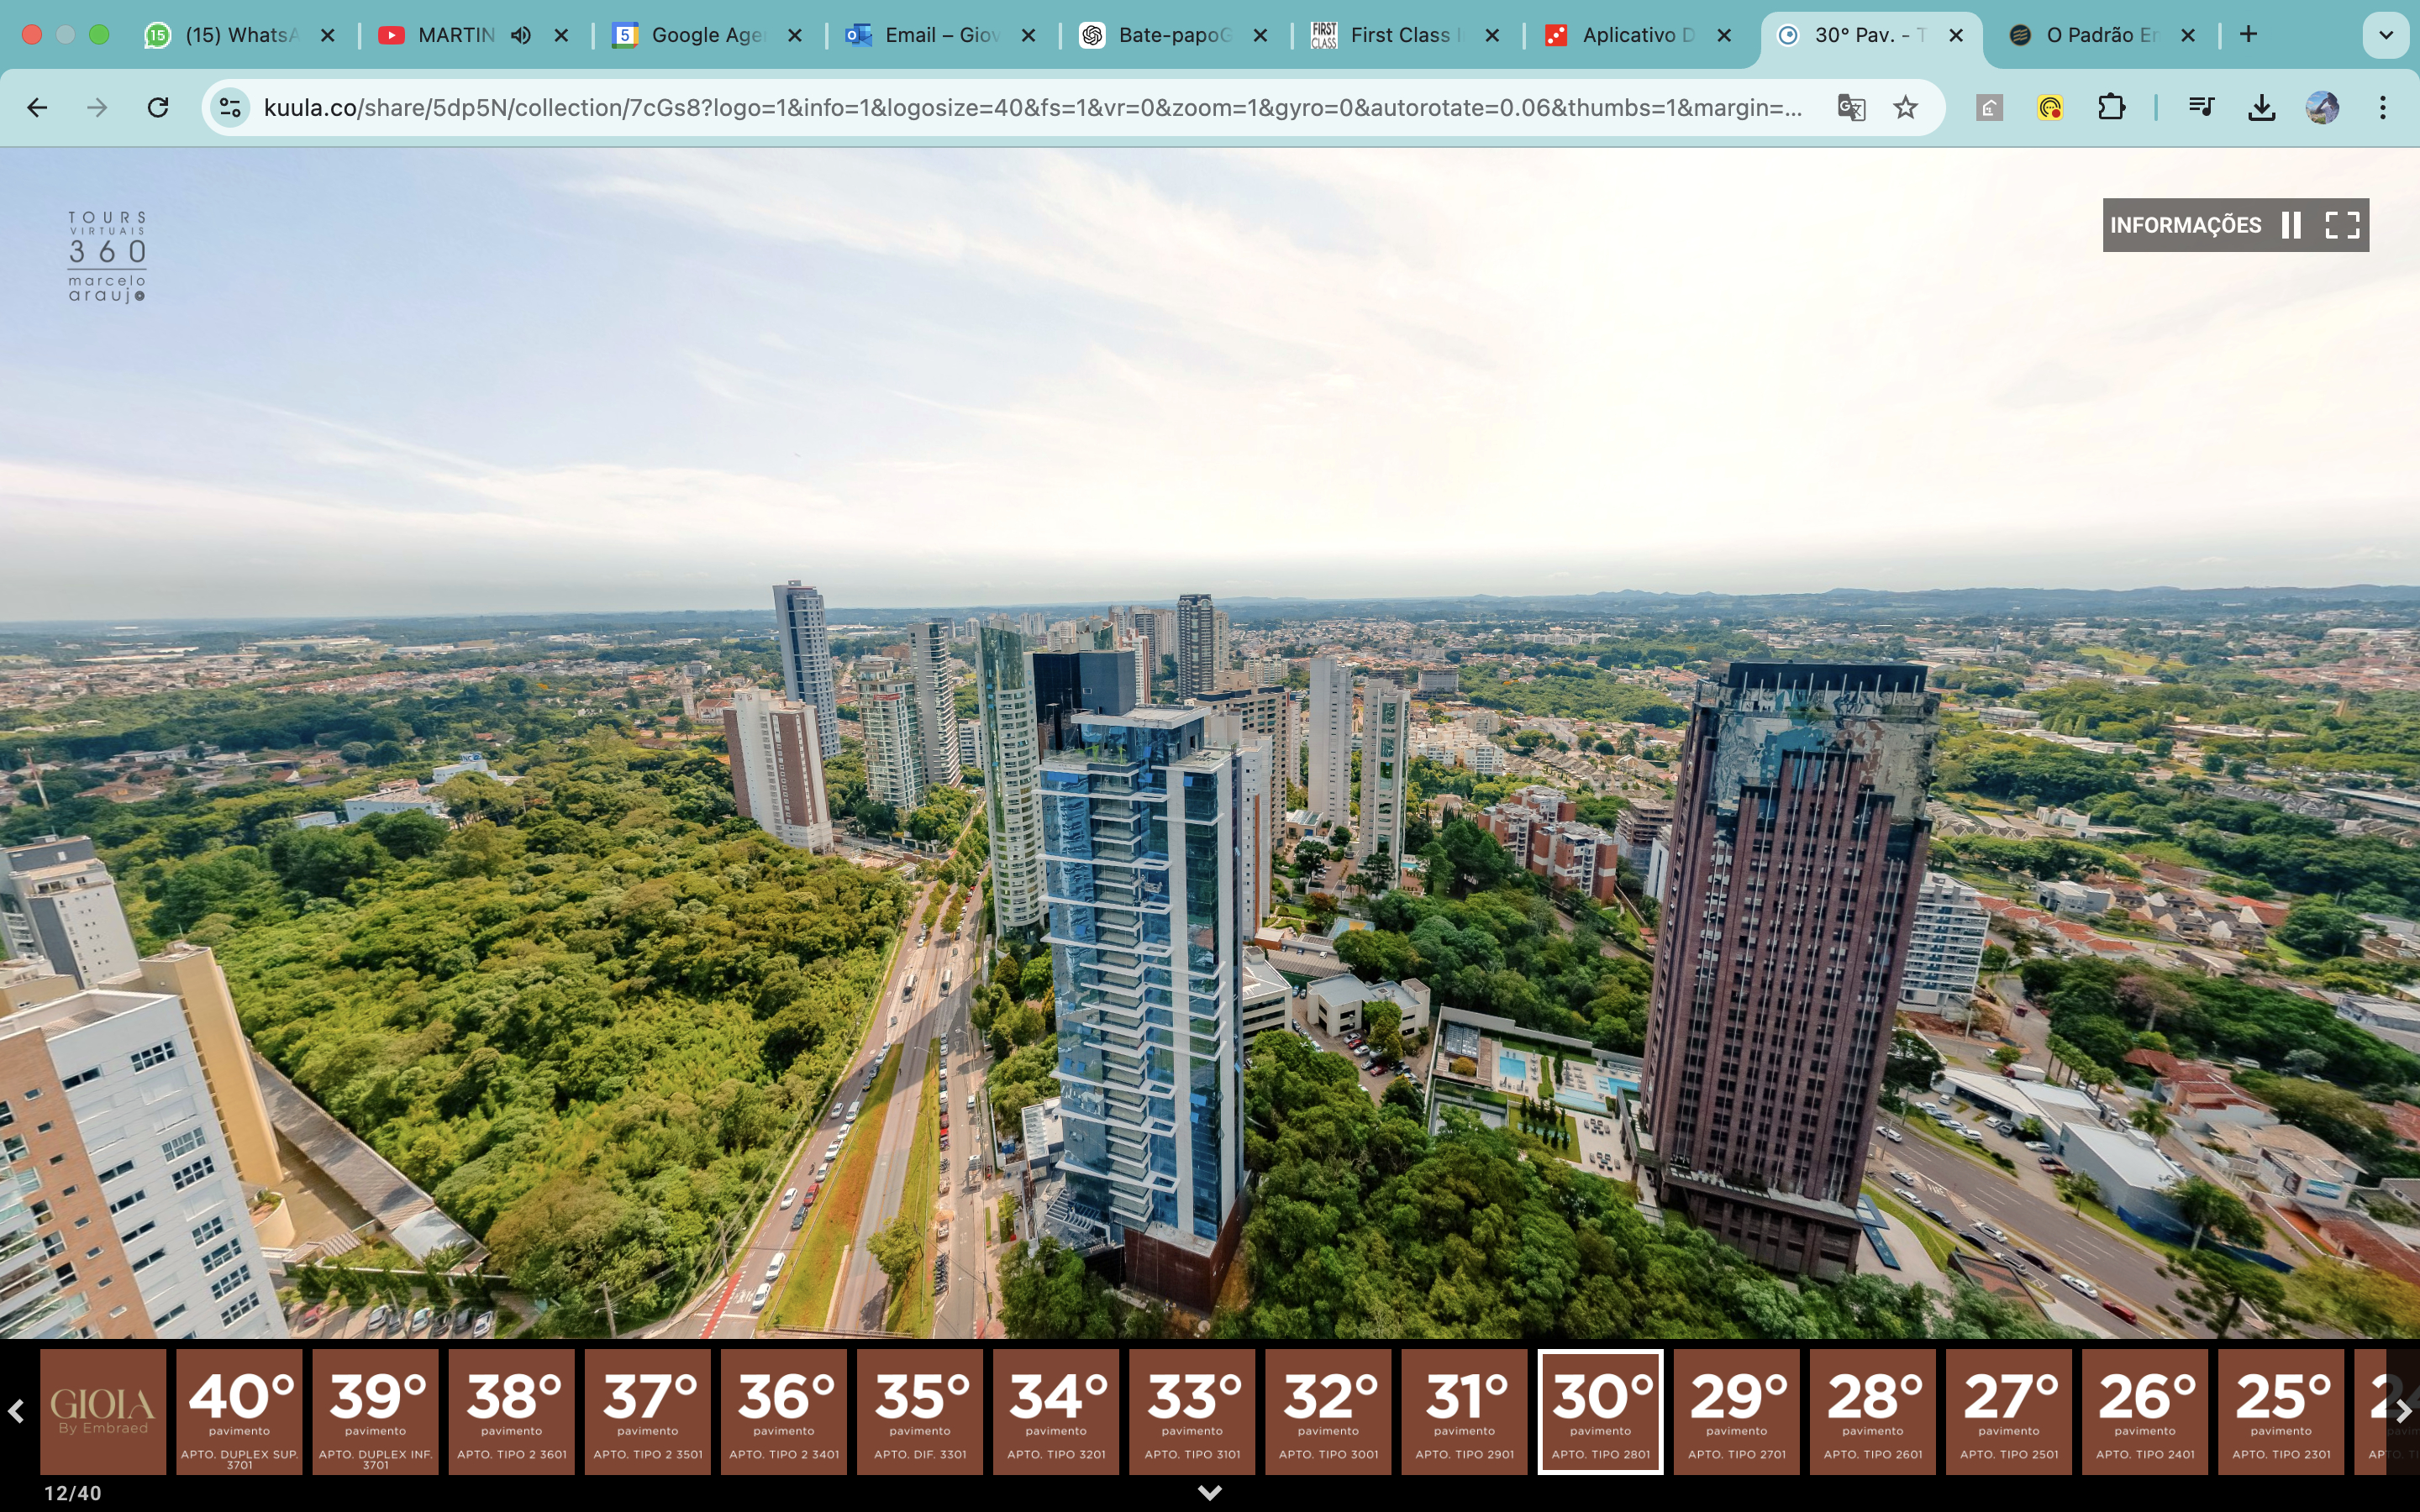Go forward with the browser forward arrow
This screenshot has height=1512, width=2420.
pos(97,107)
